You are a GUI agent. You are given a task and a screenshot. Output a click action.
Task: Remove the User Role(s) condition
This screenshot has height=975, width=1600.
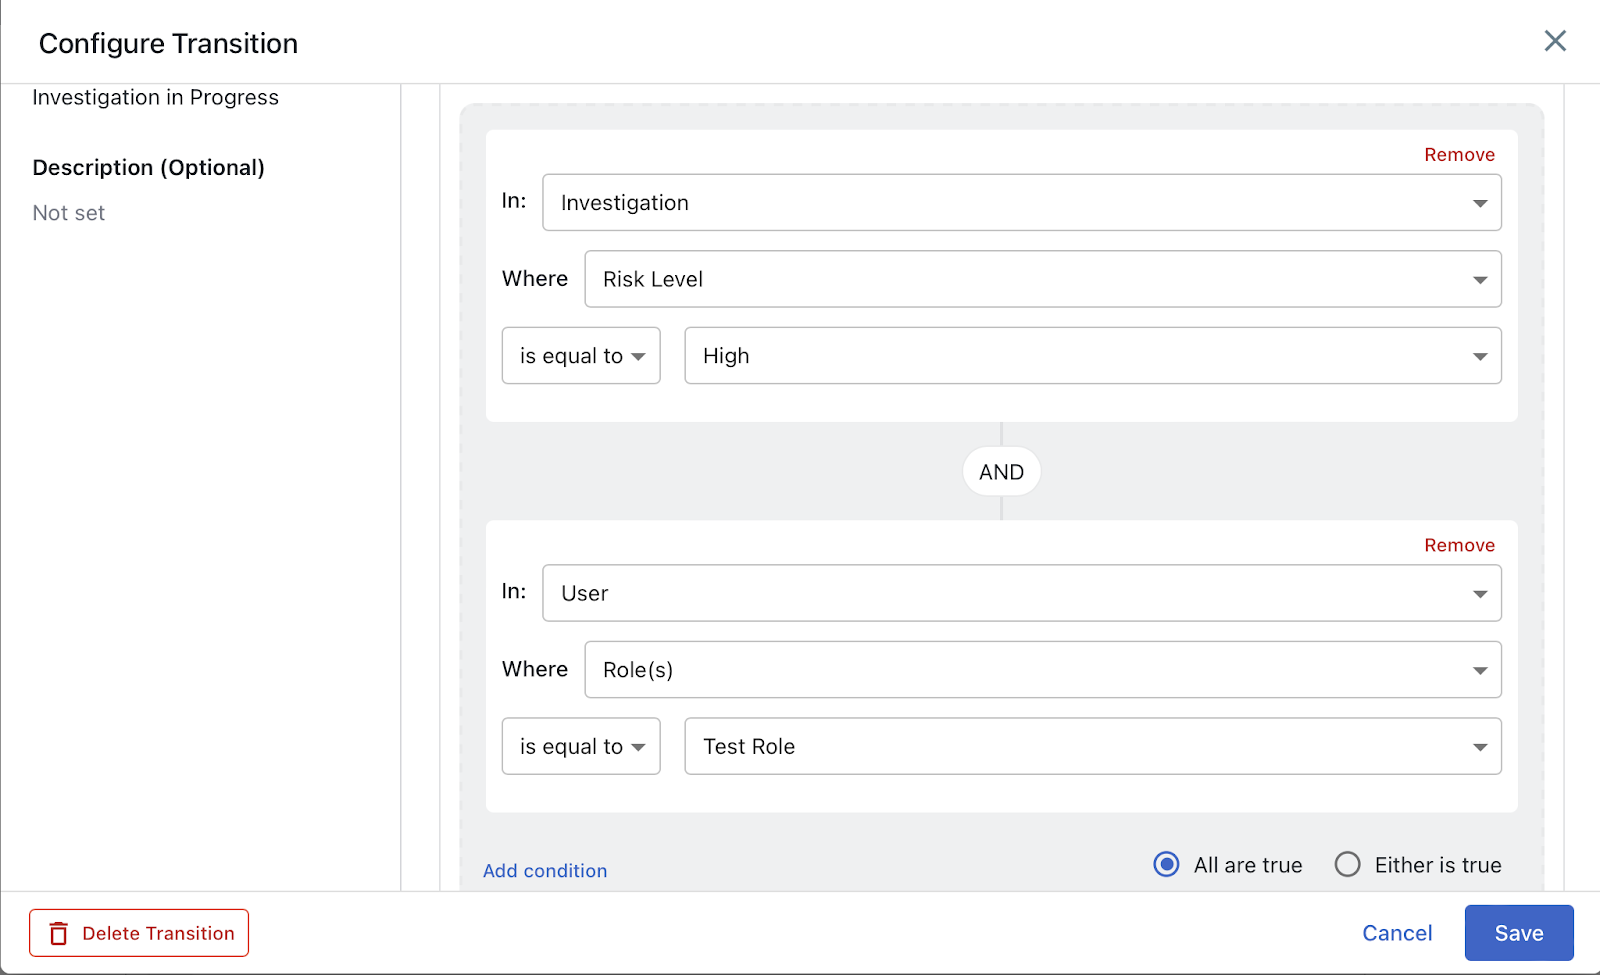click(x=1459, y=545)
